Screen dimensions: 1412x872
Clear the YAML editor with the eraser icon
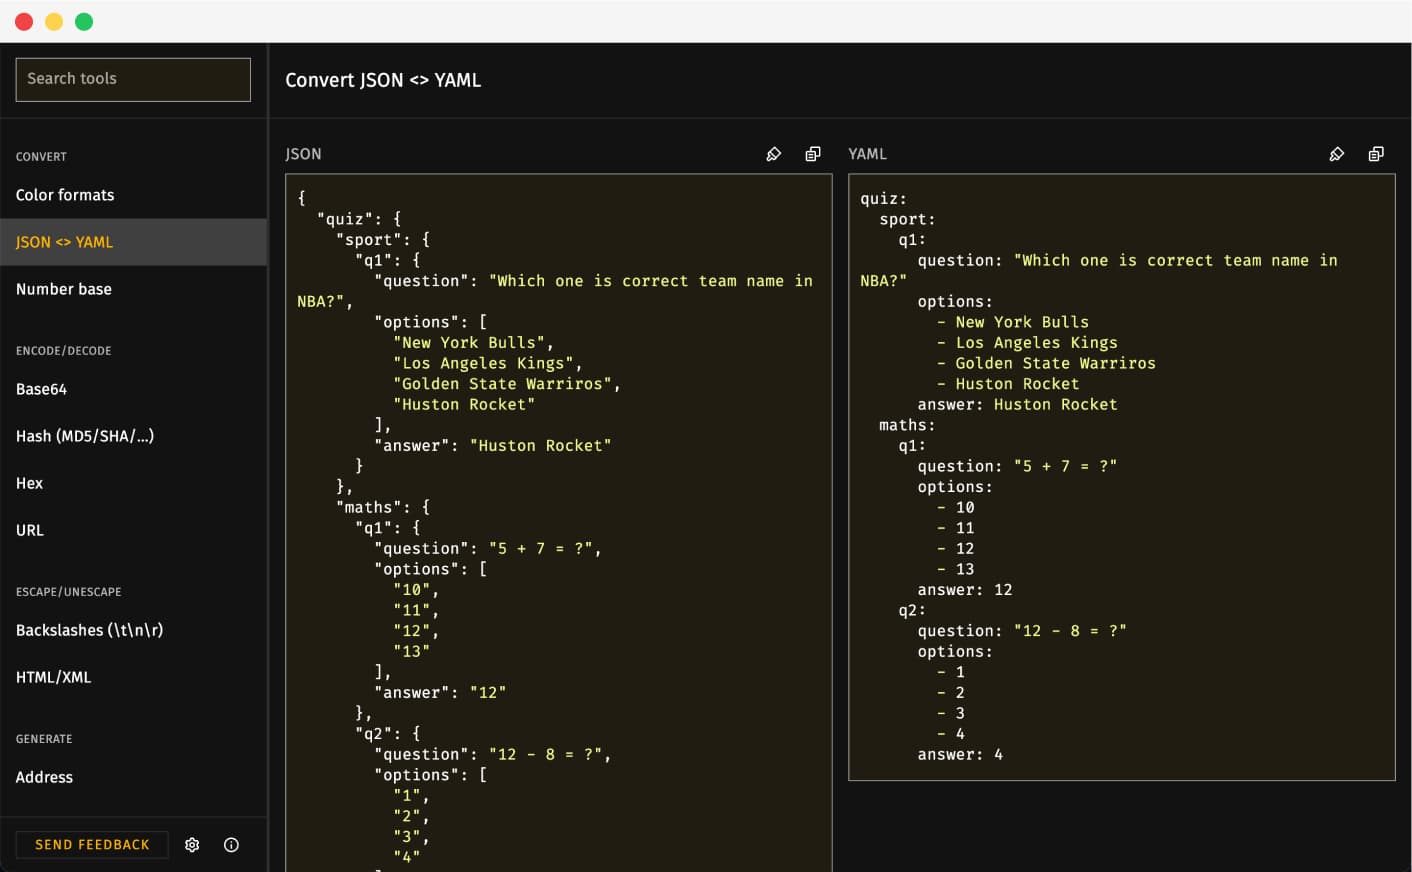[1336, 154]
